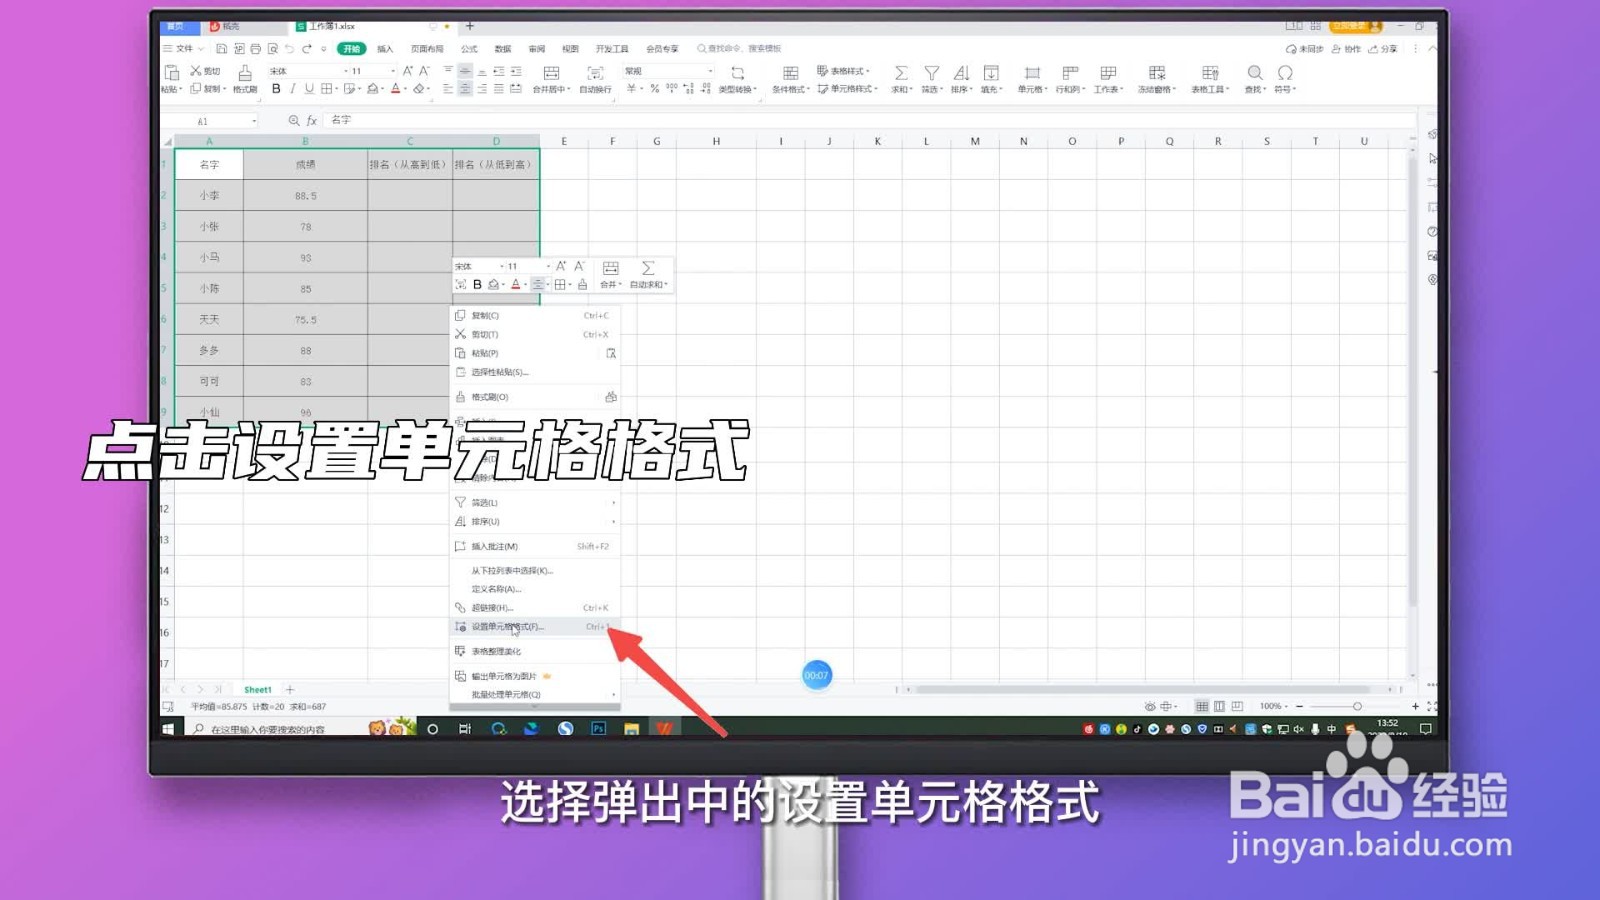Click the File Explorer icon in the taskbar

pos(631,729)
